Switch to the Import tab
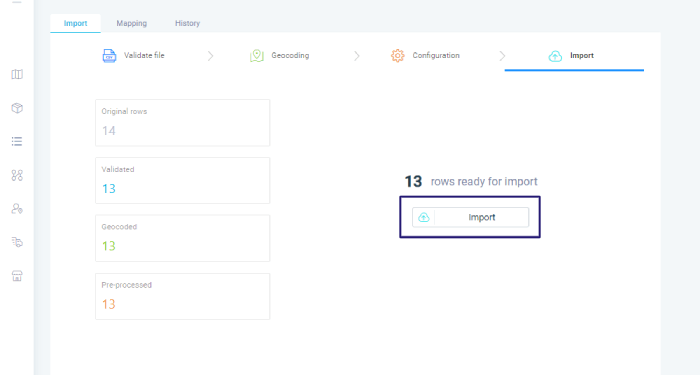The width and height of the screenshot is (700, 375). pyautogui.click(x=75, y=23)
